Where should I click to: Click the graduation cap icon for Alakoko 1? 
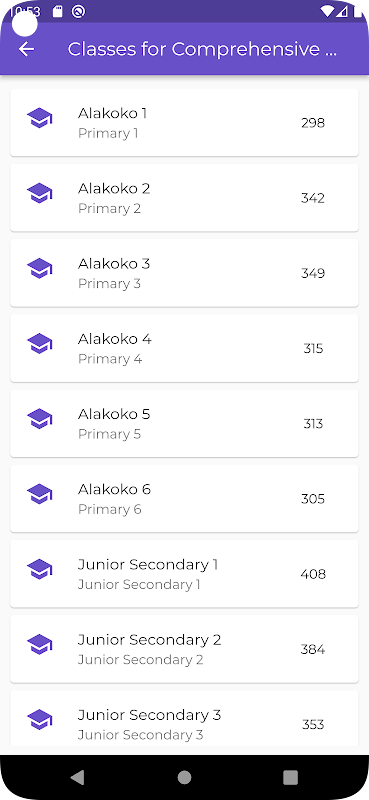coord(40,118)
